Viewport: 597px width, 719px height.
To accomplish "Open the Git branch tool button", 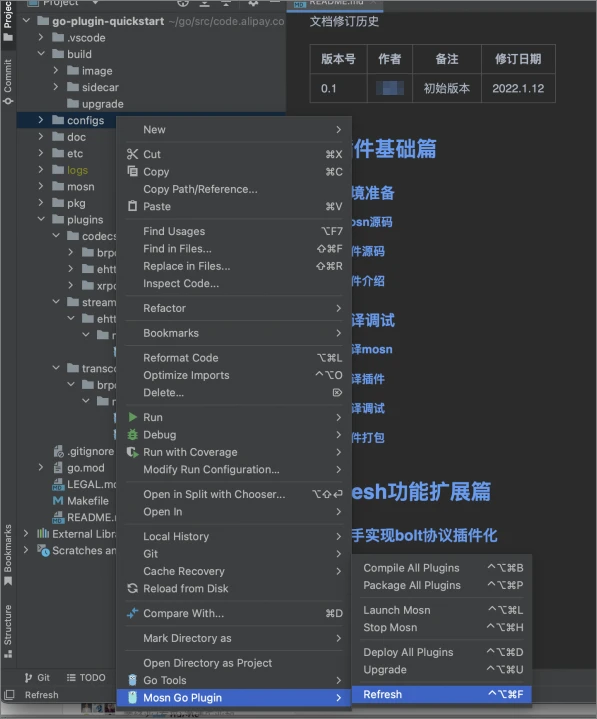I will pyautogui.click(x=37, y=678).
